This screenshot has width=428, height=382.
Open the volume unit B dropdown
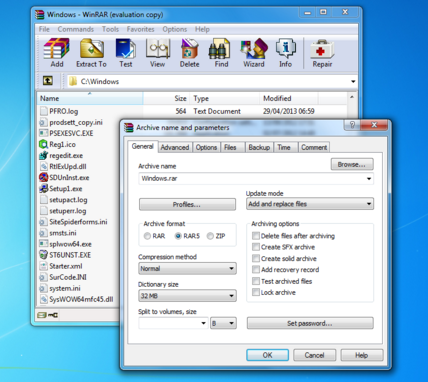223,323
